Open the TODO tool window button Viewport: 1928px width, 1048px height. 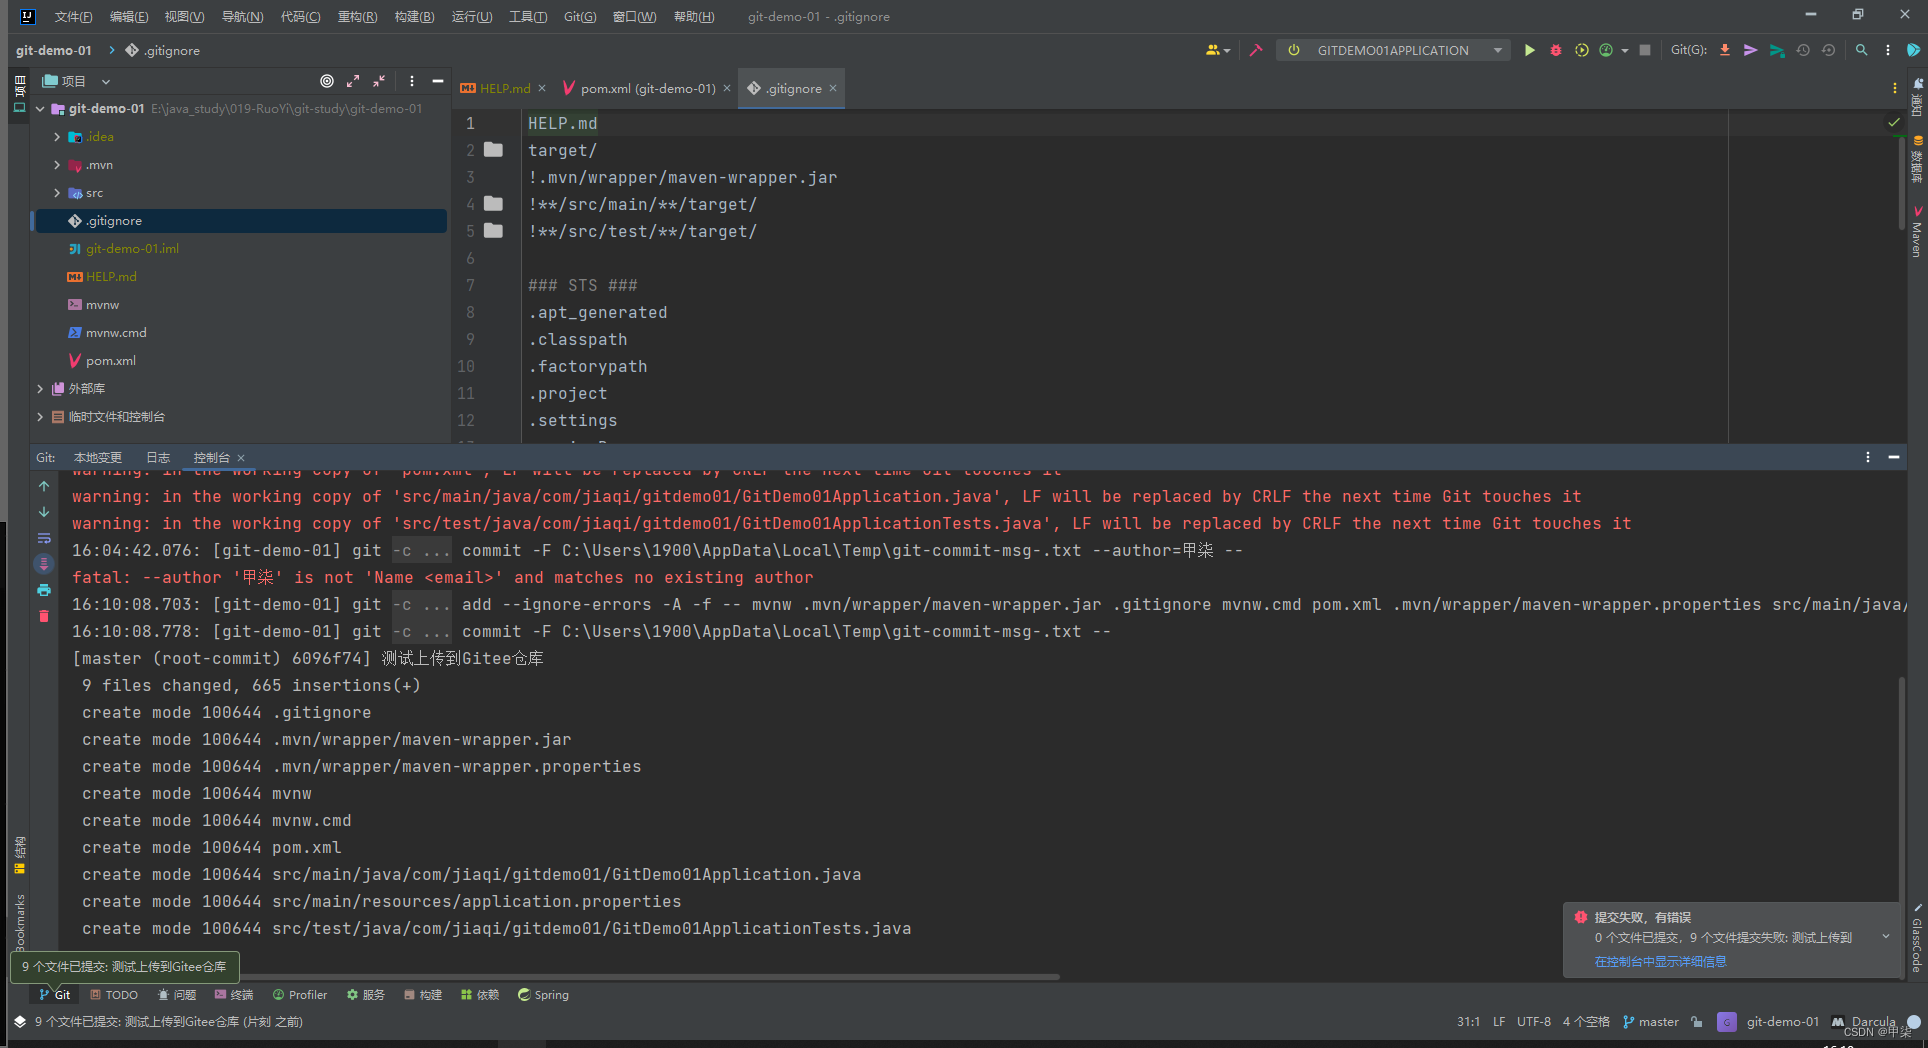click(x=113, y=995)
